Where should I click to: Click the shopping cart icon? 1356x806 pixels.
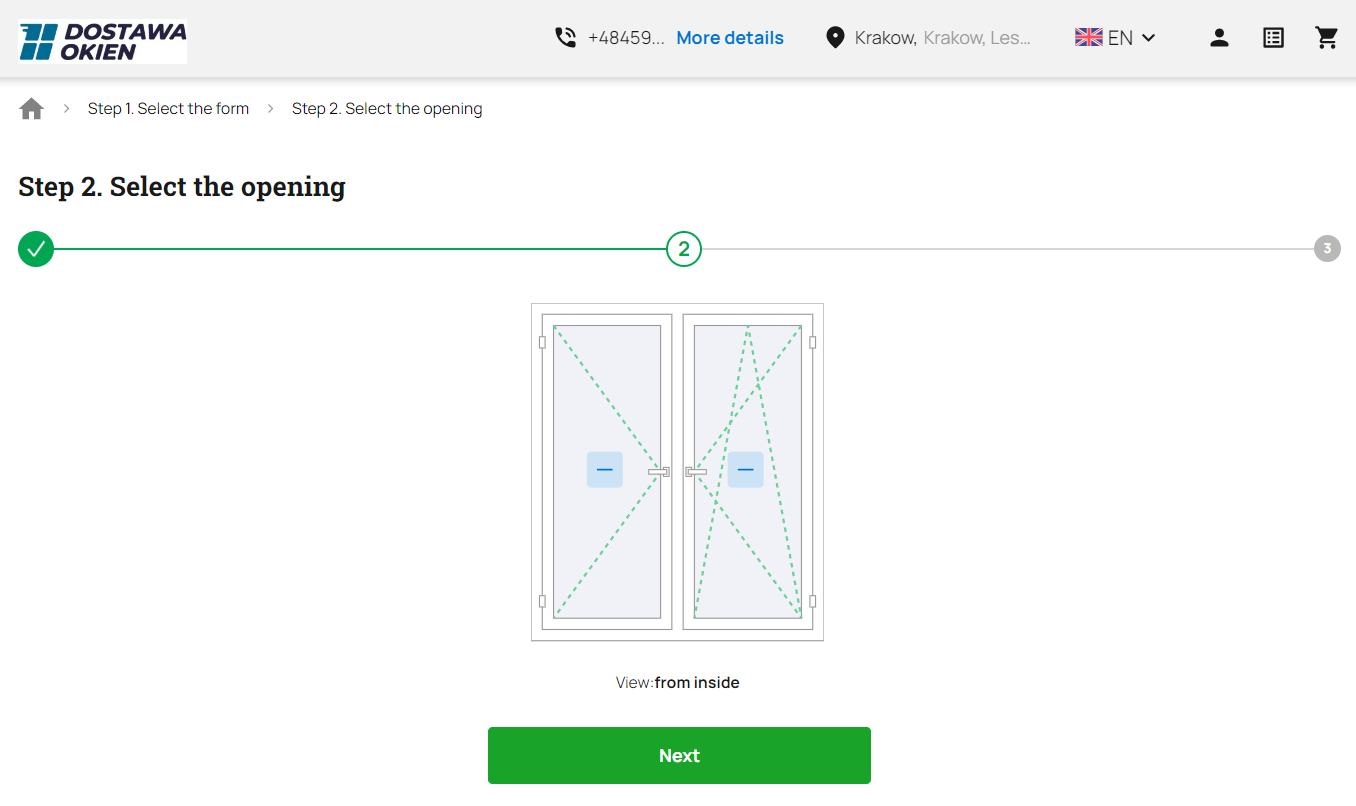click(x=1327, y=37)
